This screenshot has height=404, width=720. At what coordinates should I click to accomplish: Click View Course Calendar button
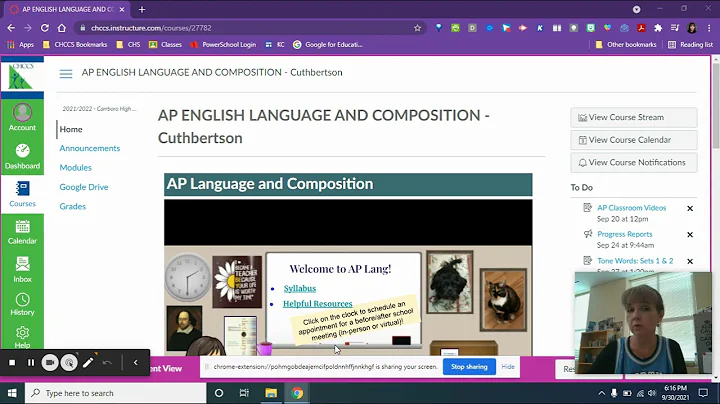coord(634,140)
